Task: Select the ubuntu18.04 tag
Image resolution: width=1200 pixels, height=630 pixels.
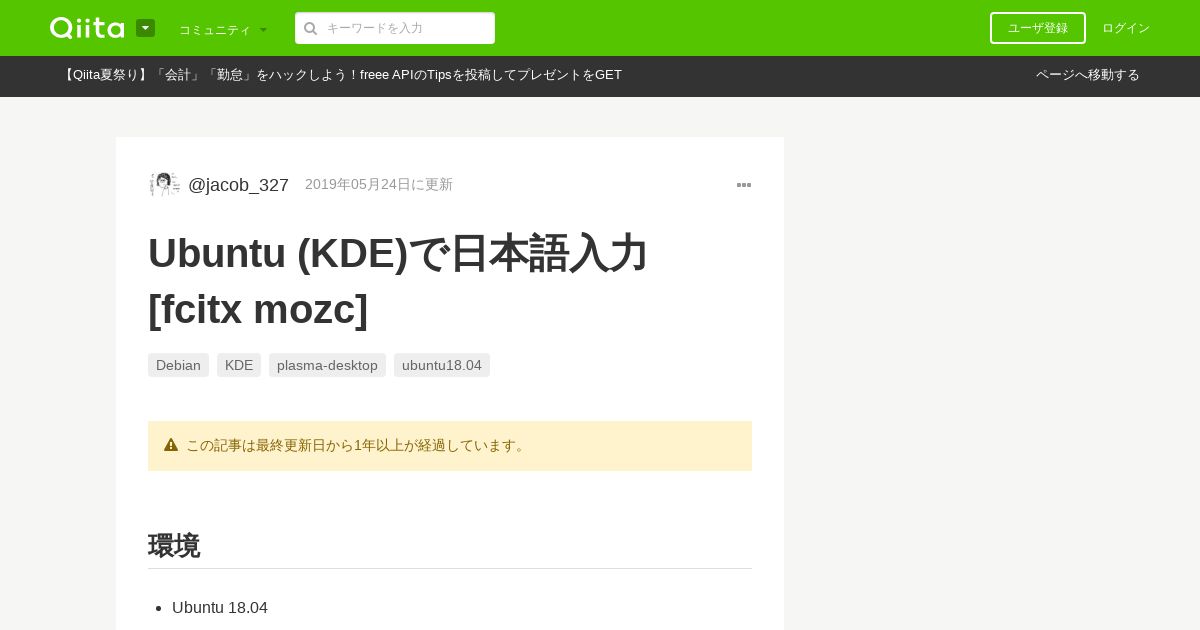Action: [x=442, y=365]
